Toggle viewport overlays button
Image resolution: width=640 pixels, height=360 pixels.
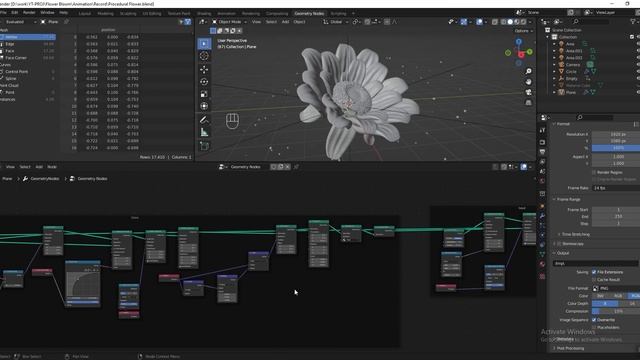[x=480, y=22]
